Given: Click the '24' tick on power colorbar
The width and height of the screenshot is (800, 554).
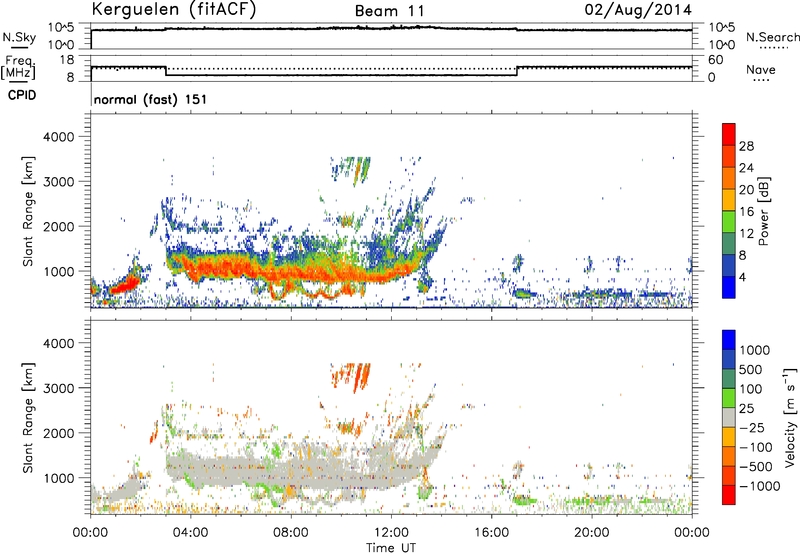Looking at the screenshot, I should click(x=746, y=168).
